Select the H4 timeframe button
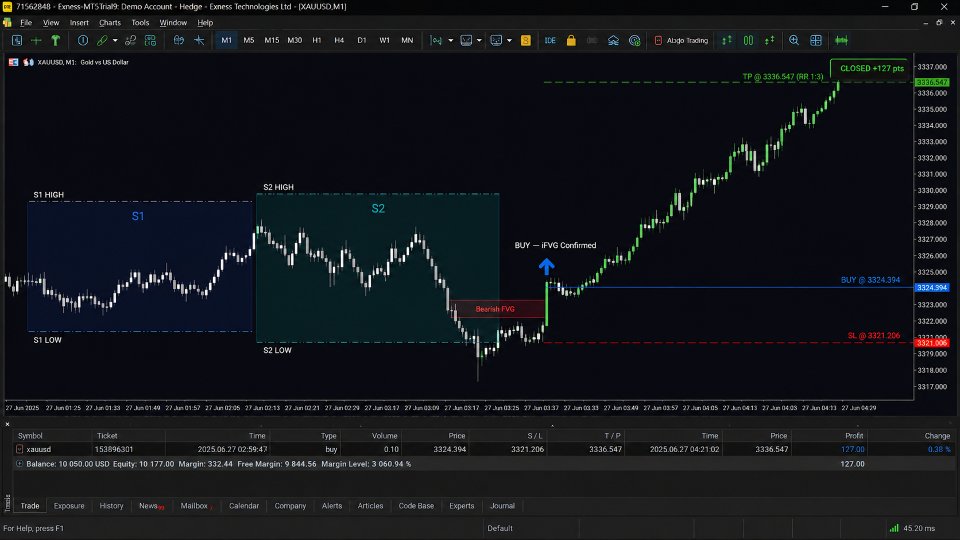Viewport: 960px width, 540px height. 339,40
